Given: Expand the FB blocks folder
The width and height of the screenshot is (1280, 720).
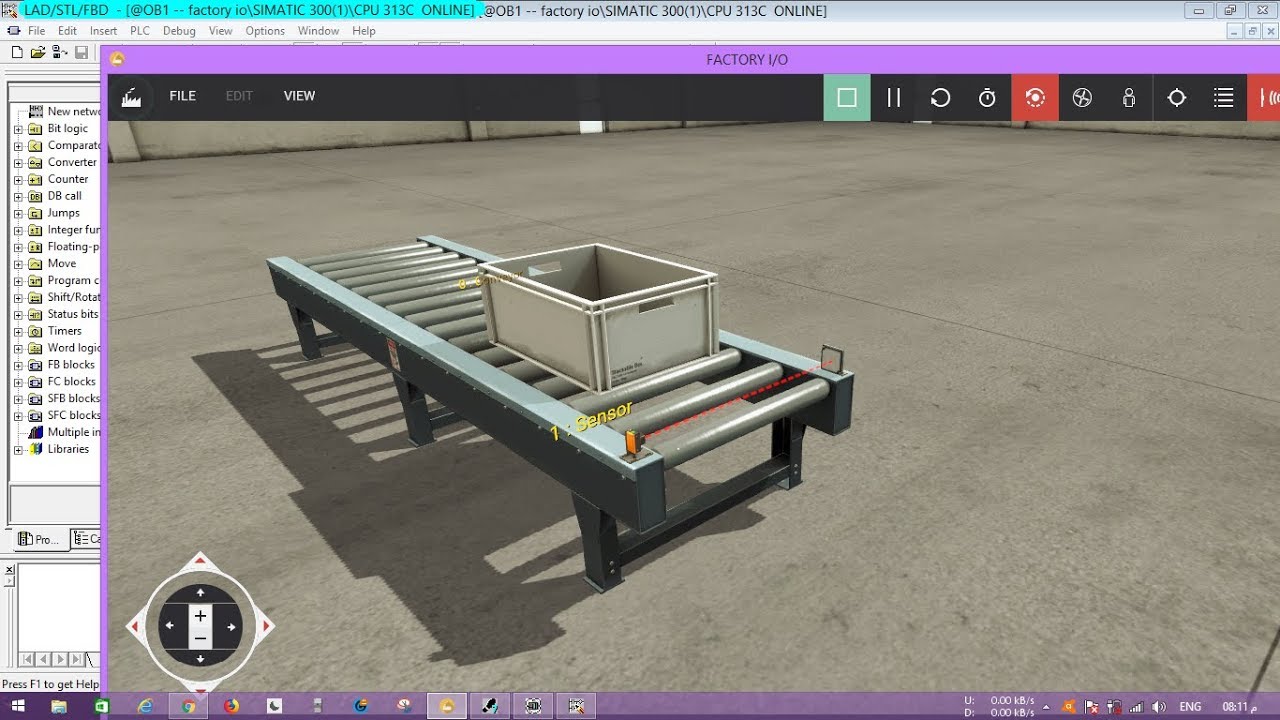Looking at the screenshot, I should click(x=17, y=366).
